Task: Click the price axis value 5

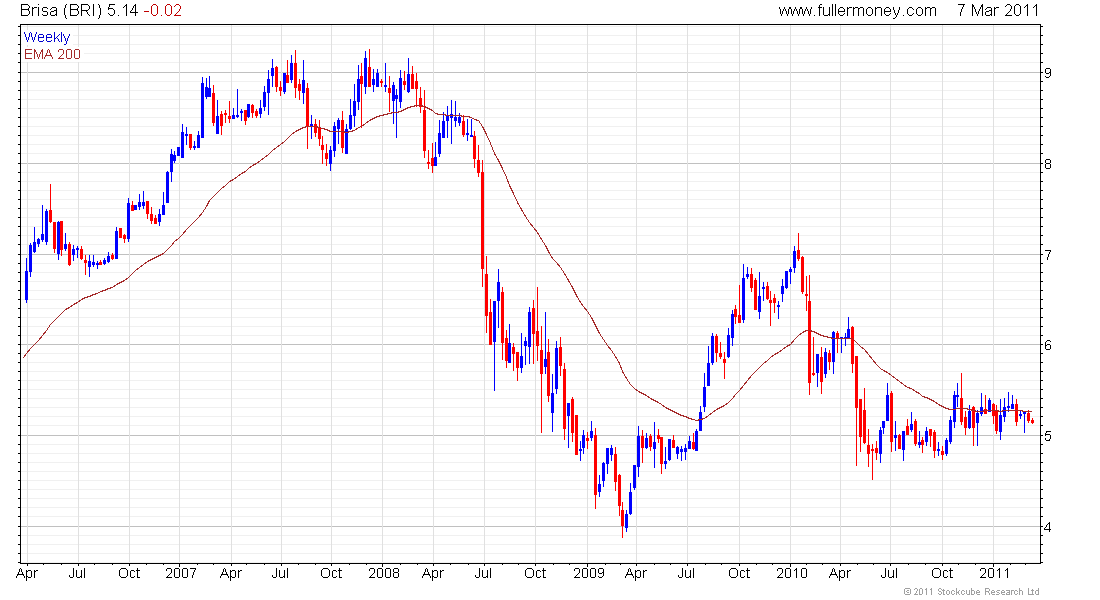Action: click(1047, 436)
